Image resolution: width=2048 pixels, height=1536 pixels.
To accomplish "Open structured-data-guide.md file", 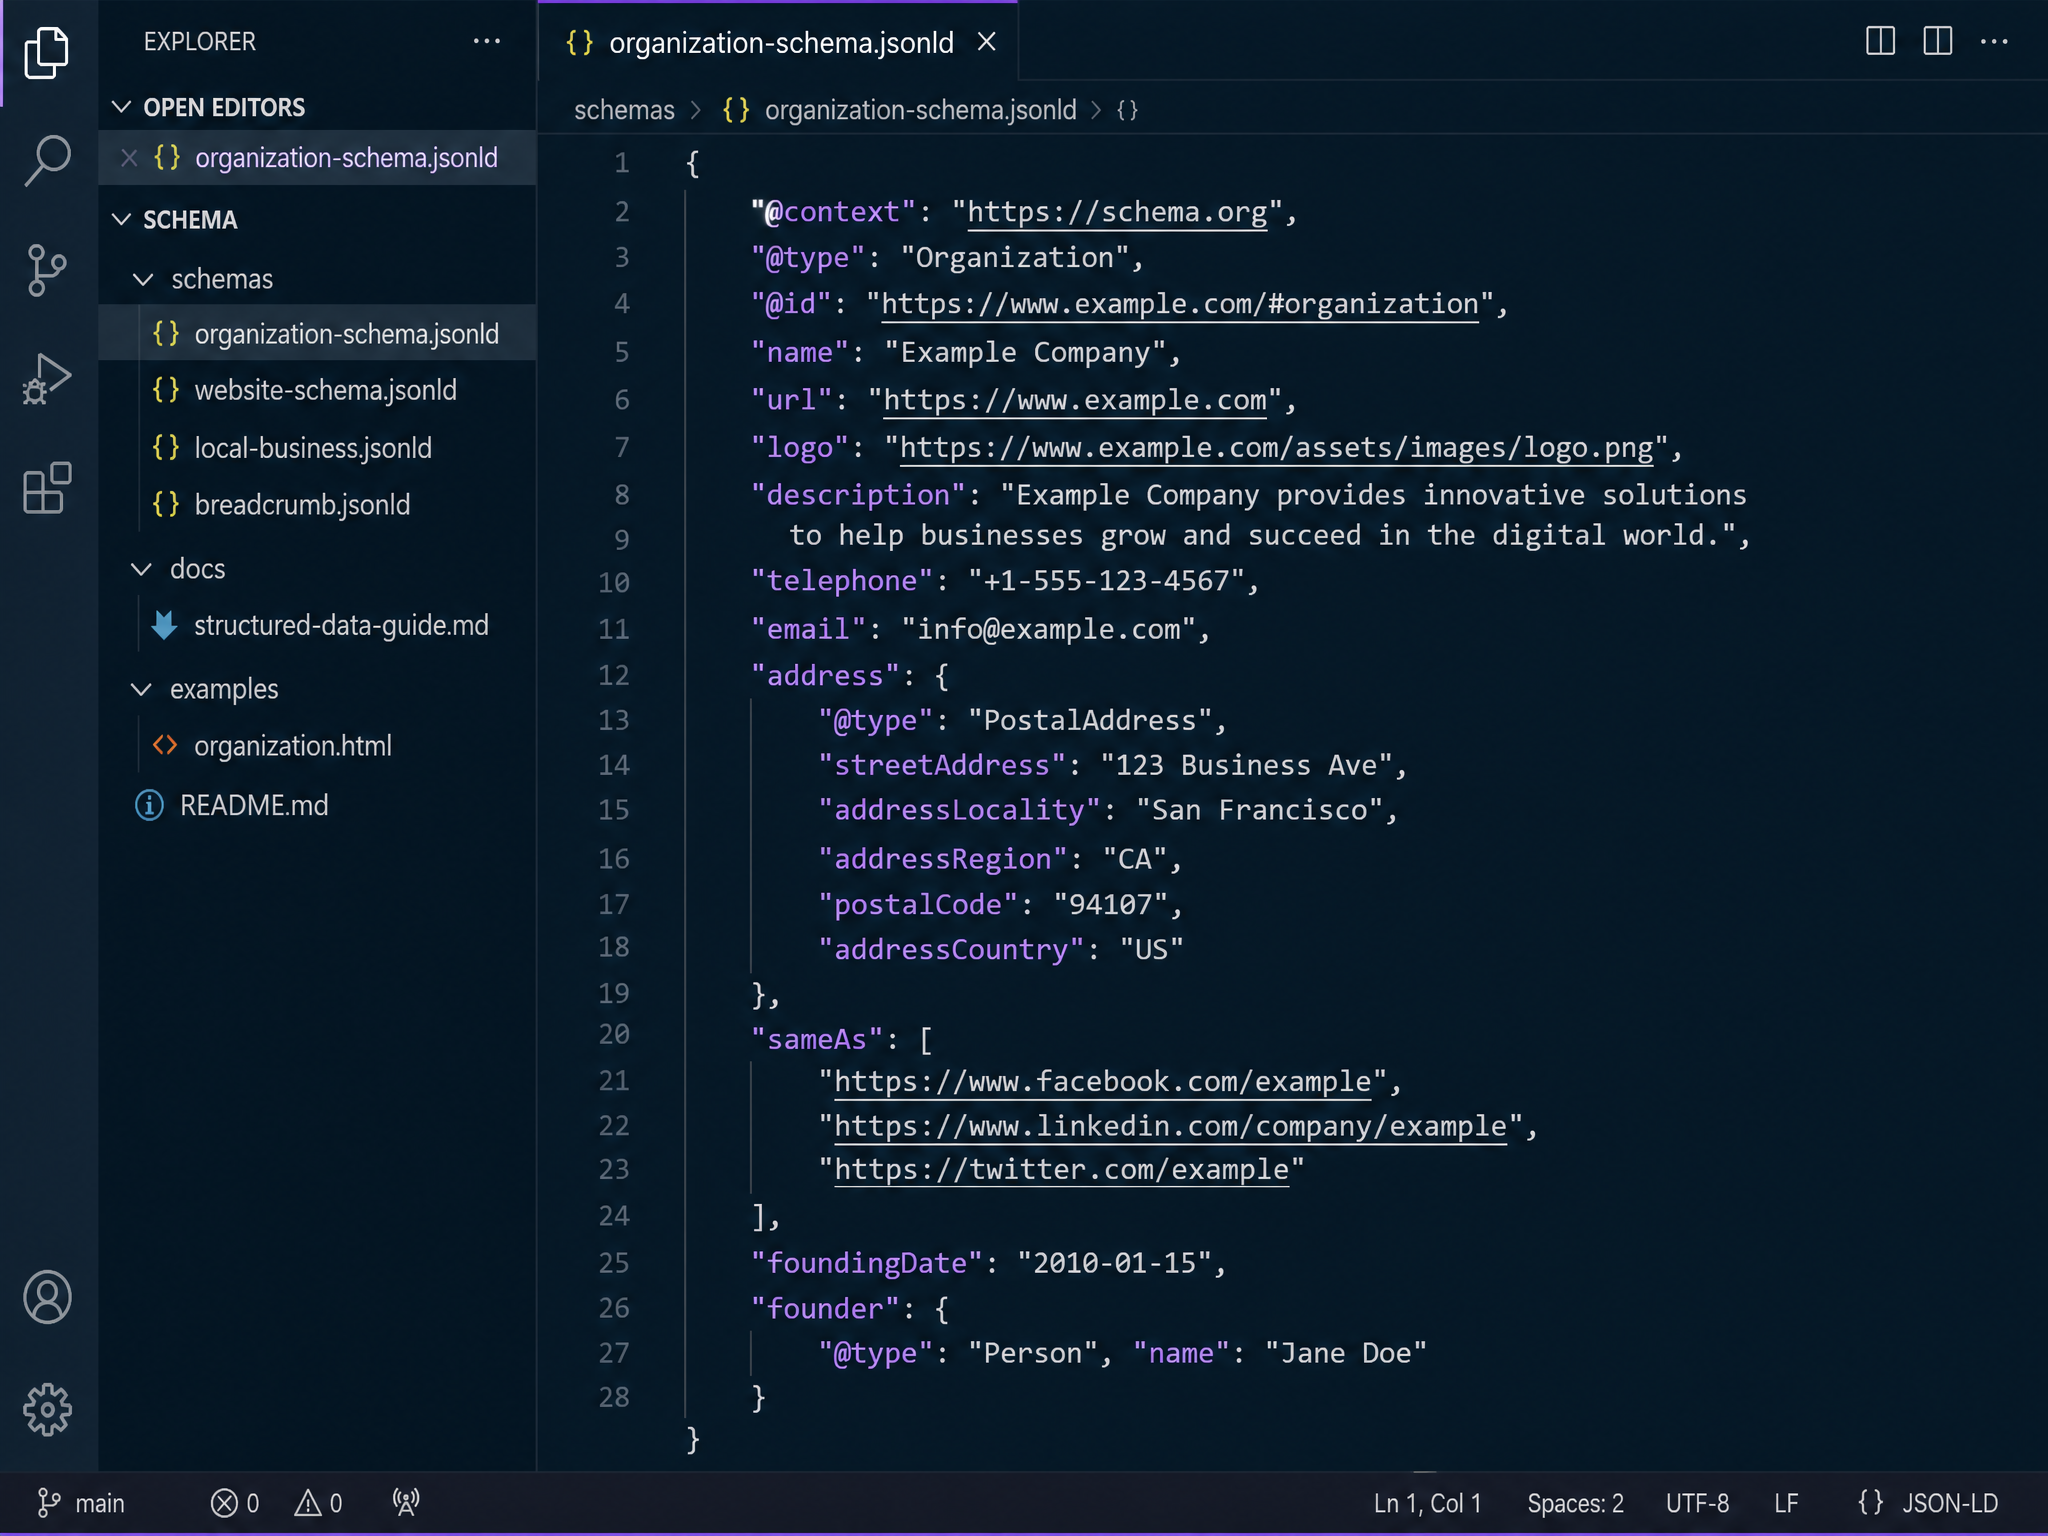I will coord(318,626).
